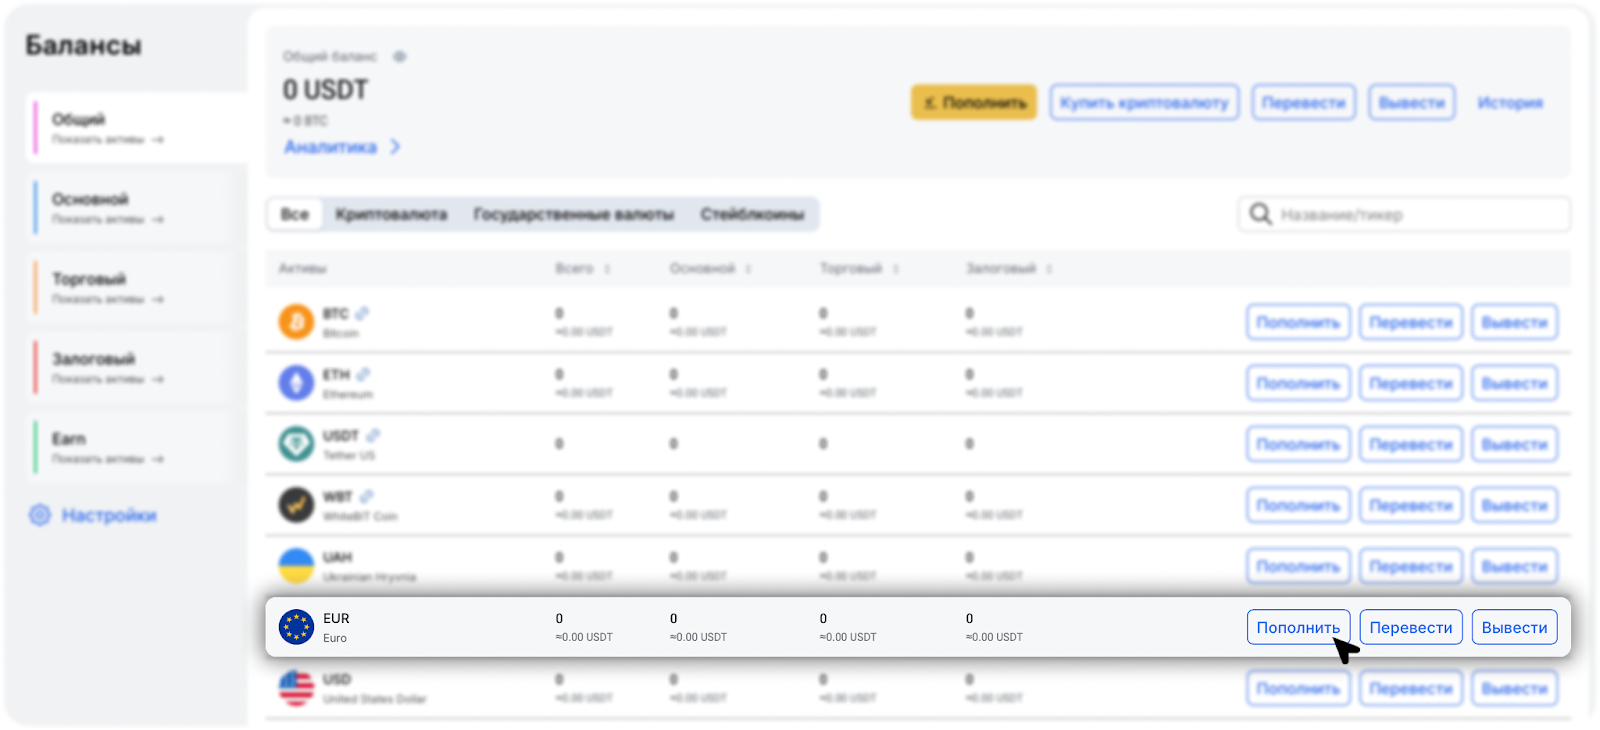Click Пополнить in the EUR row
The image size is (1600, 730).
(1298, 627)
